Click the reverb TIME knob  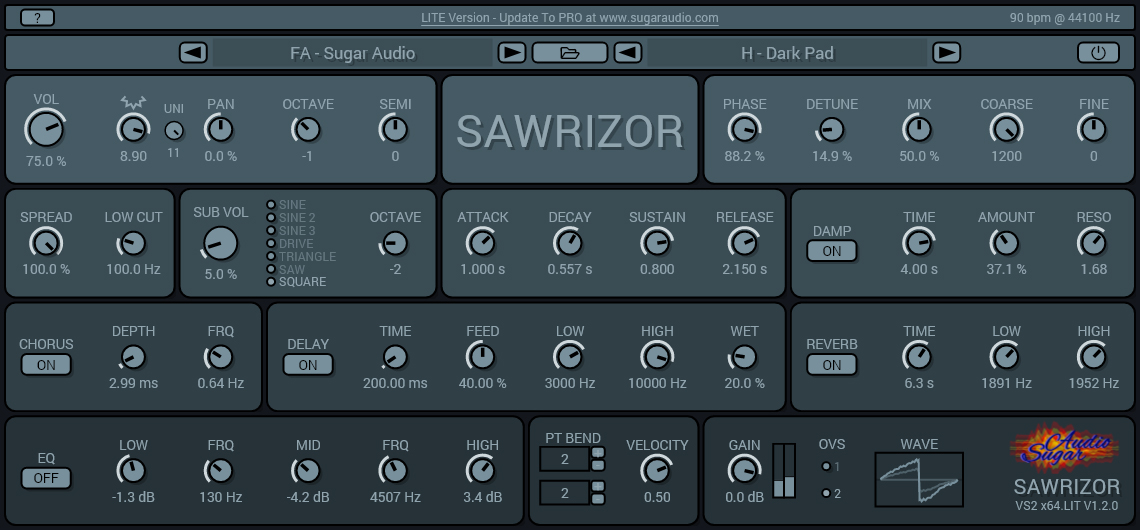tap(918, 357)
